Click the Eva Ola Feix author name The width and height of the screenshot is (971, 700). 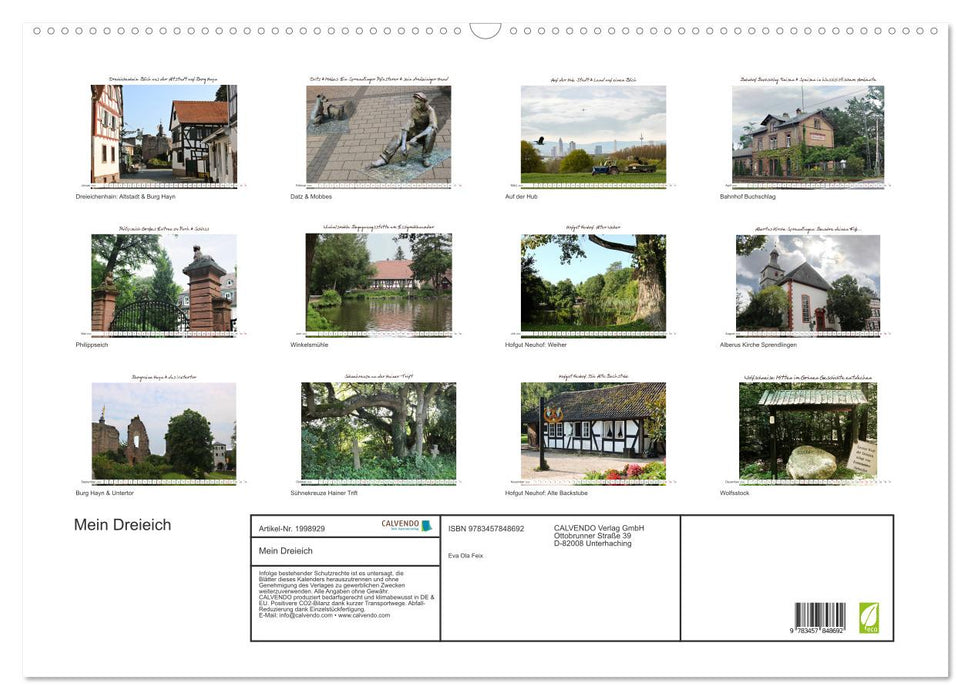[465, 554]
